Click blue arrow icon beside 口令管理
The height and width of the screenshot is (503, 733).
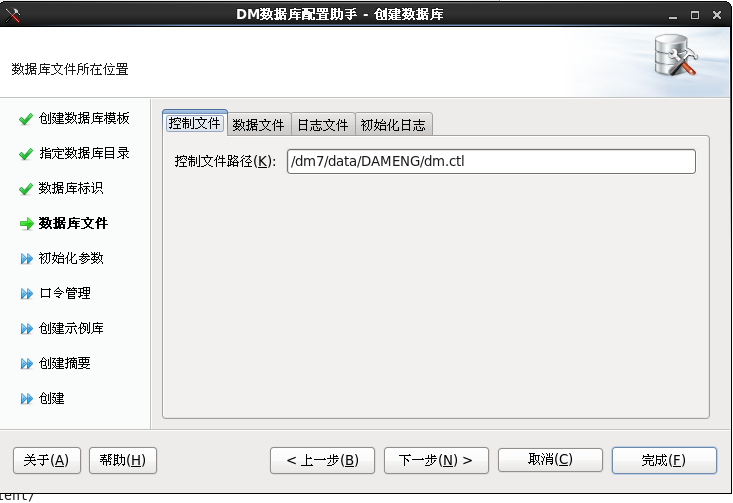point(27,294)
